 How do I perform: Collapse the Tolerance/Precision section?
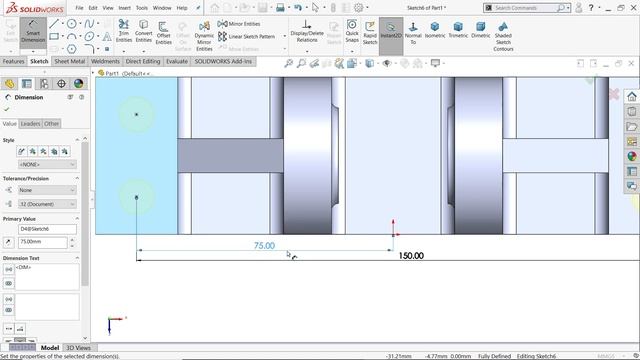pos(77,178)
